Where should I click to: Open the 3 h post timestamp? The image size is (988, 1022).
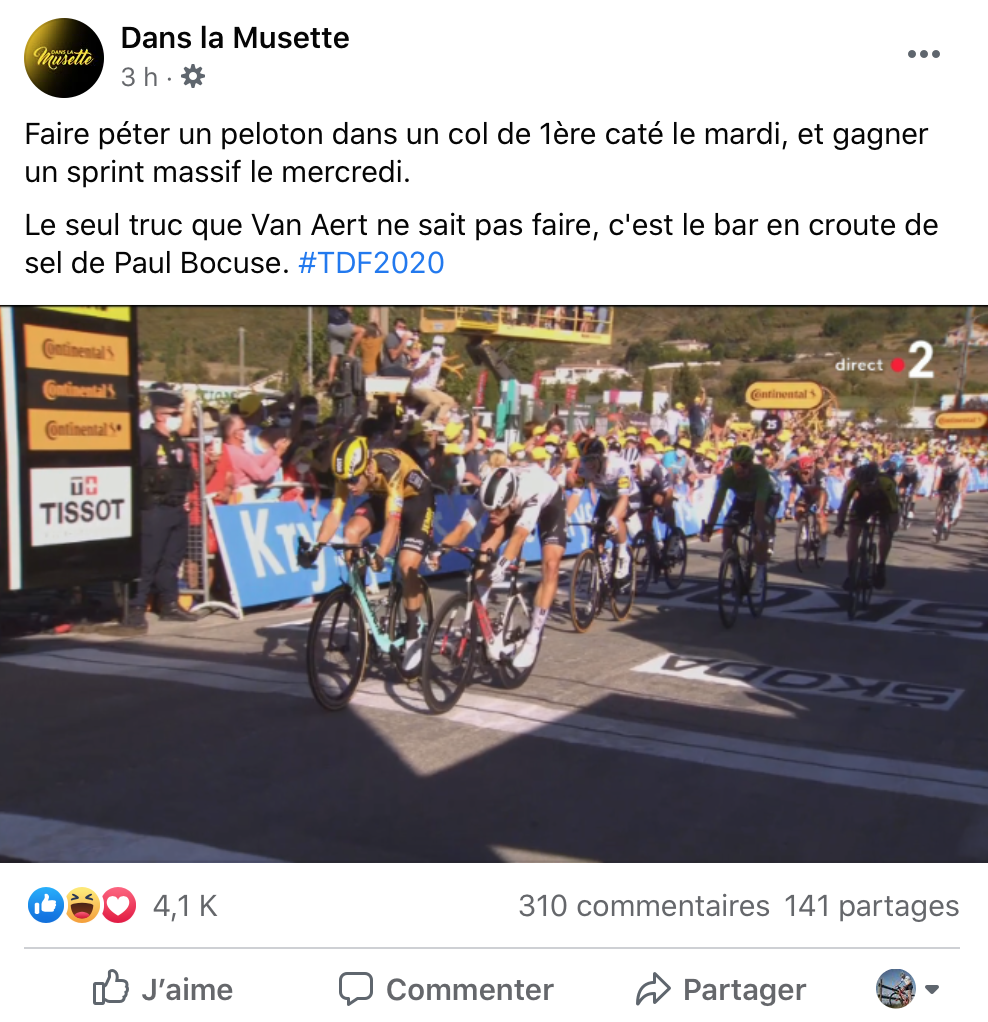139,77
